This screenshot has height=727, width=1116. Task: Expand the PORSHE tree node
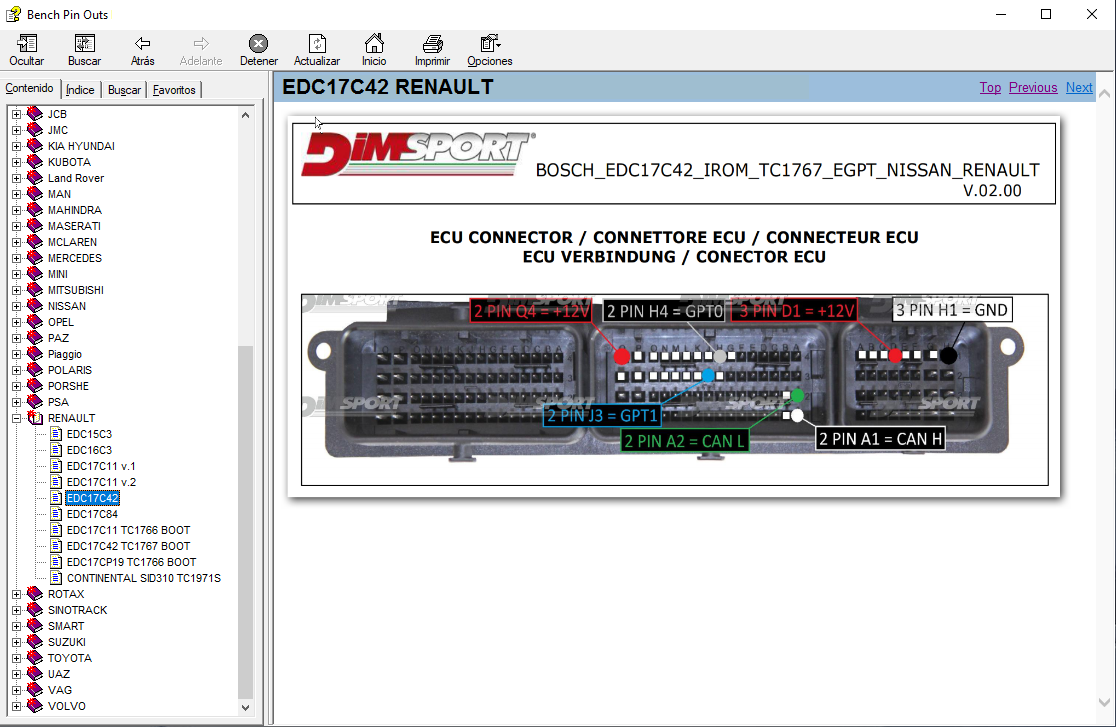tap(16, 386)
